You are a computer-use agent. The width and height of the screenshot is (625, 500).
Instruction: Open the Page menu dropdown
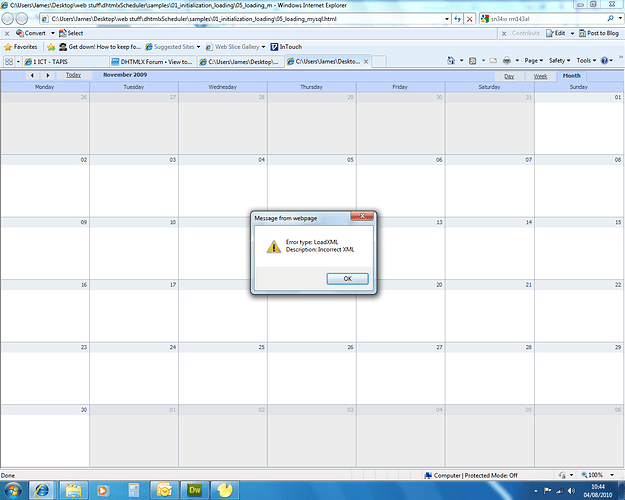[x=533, y=61]
